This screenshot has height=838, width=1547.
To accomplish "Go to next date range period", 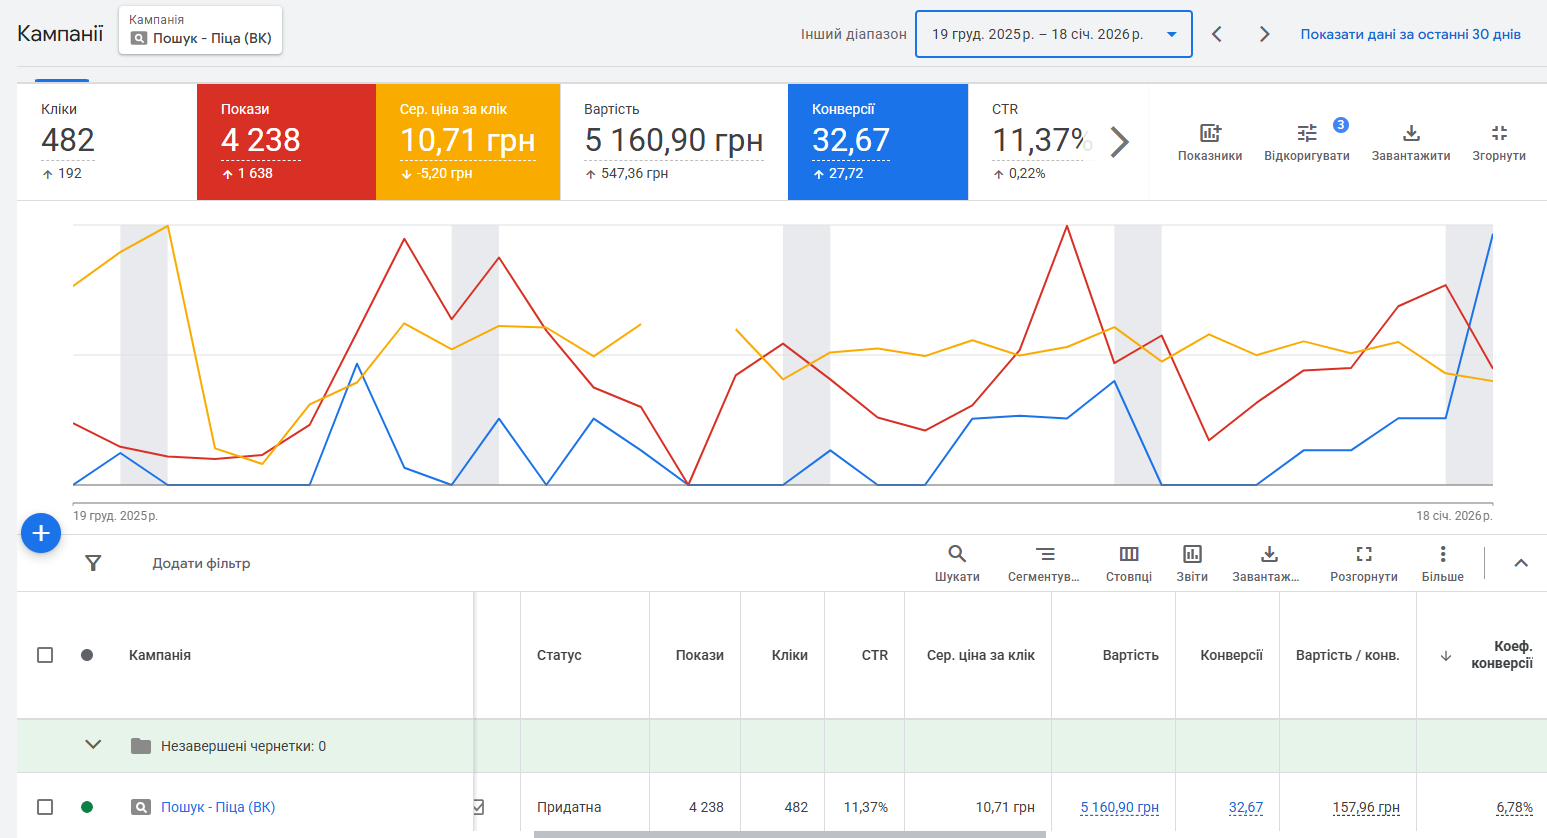I will [1265, 34].
